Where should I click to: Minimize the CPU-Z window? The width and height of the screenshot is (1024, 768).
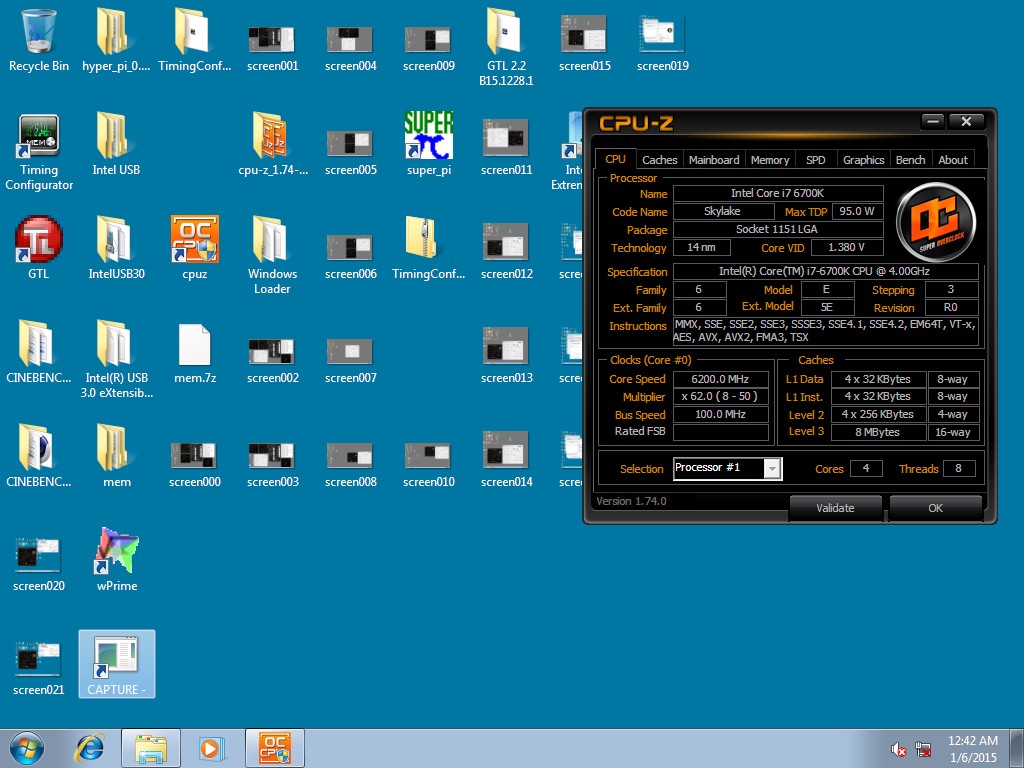(x=933, y=121)
